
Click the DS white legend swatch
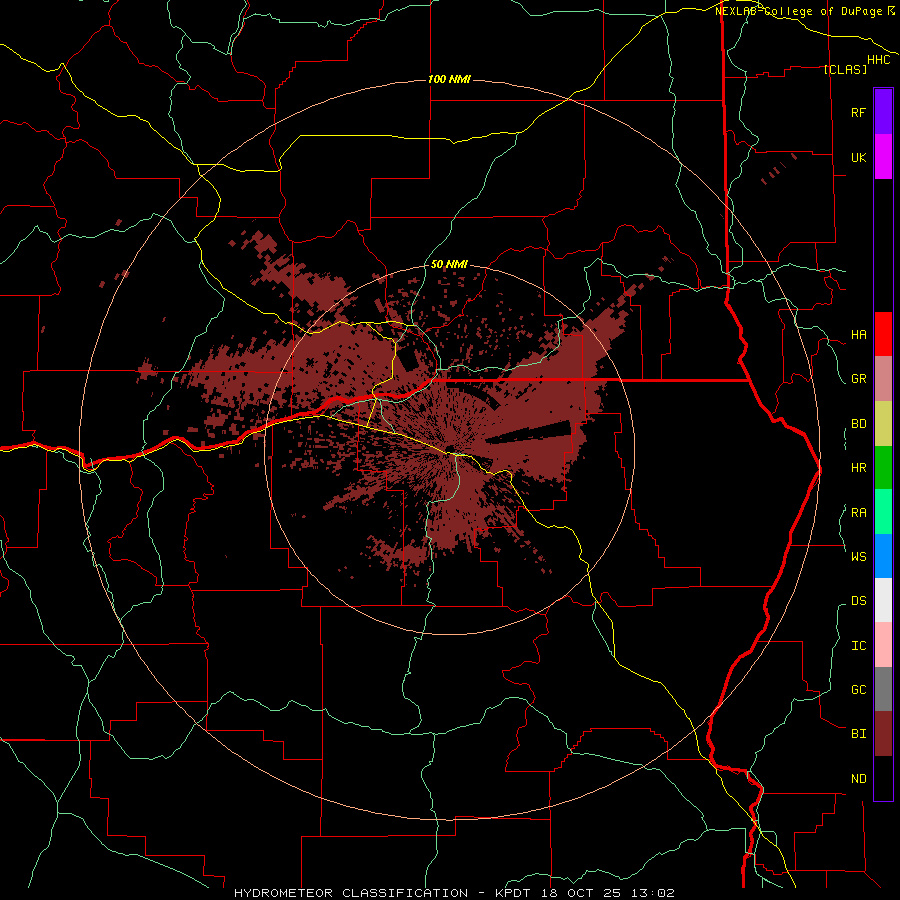[883, 600]
